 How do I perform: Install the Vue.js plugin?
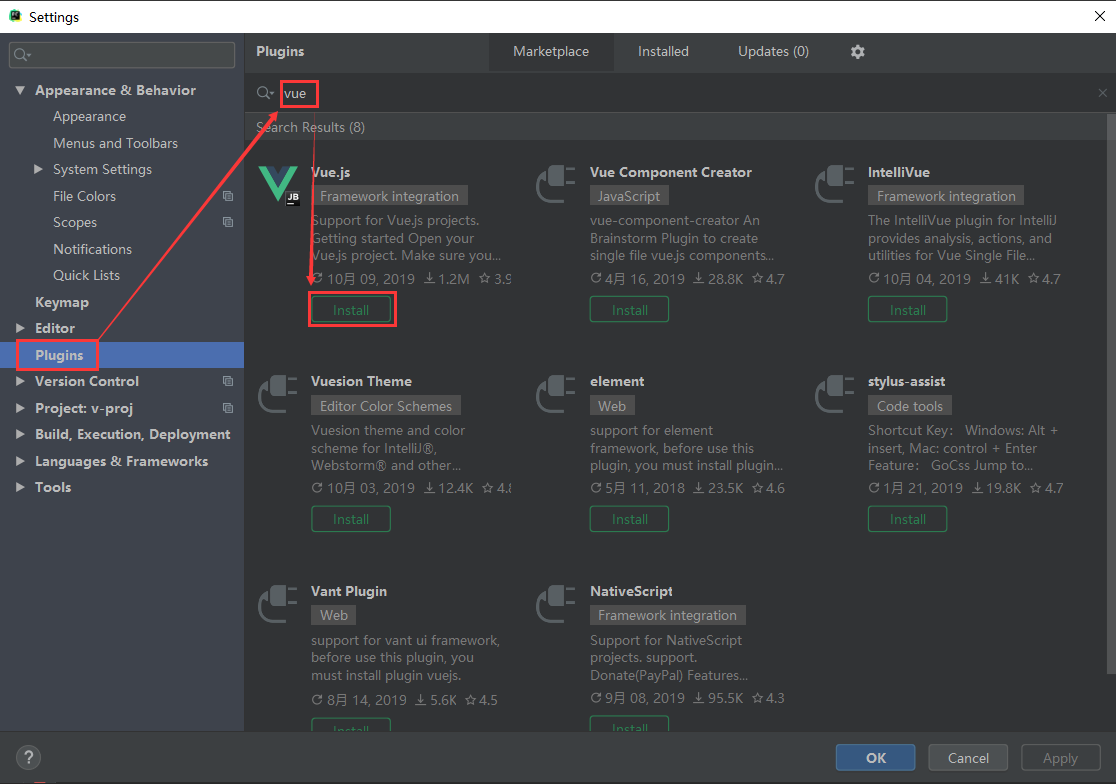(x=351, y=310)
